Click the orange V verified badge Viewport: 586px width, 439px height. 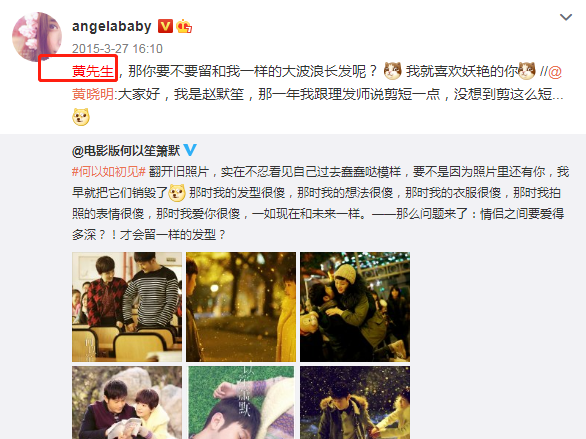point(165,26)
